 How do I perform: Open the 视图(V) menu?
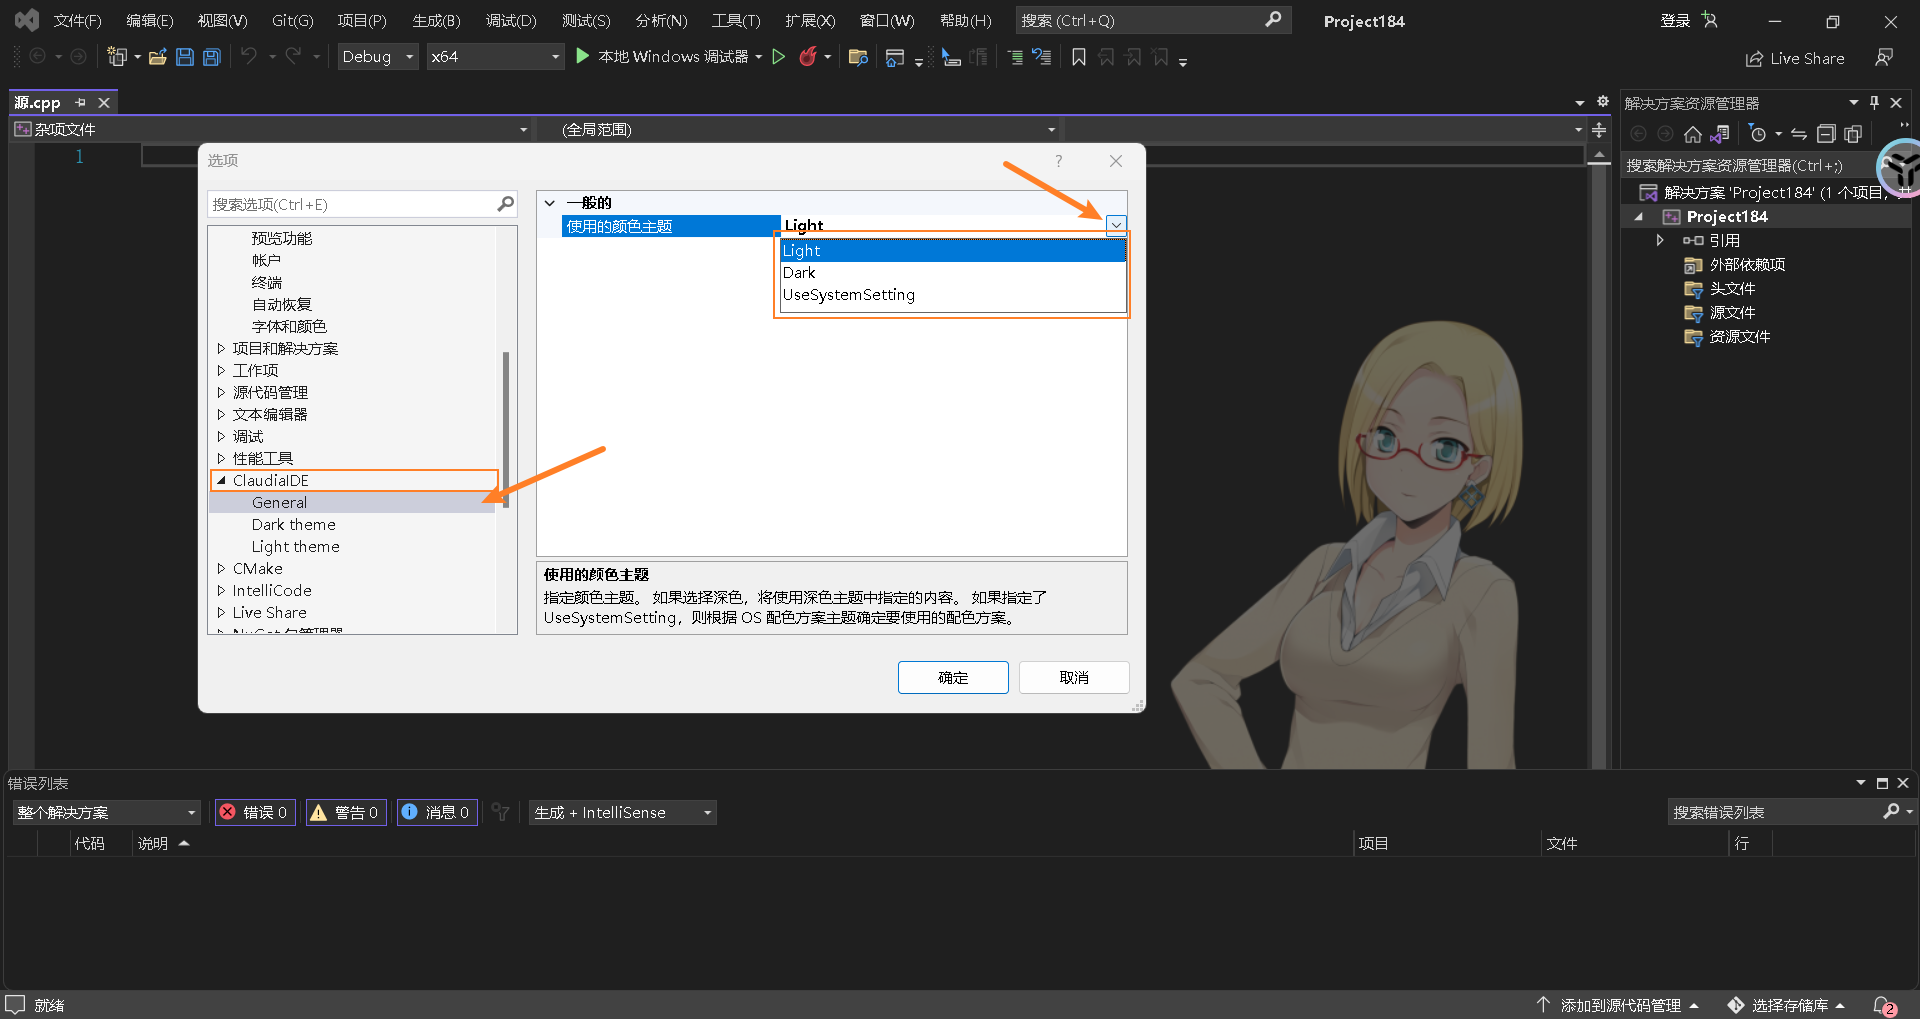click(x=222, y=20)
